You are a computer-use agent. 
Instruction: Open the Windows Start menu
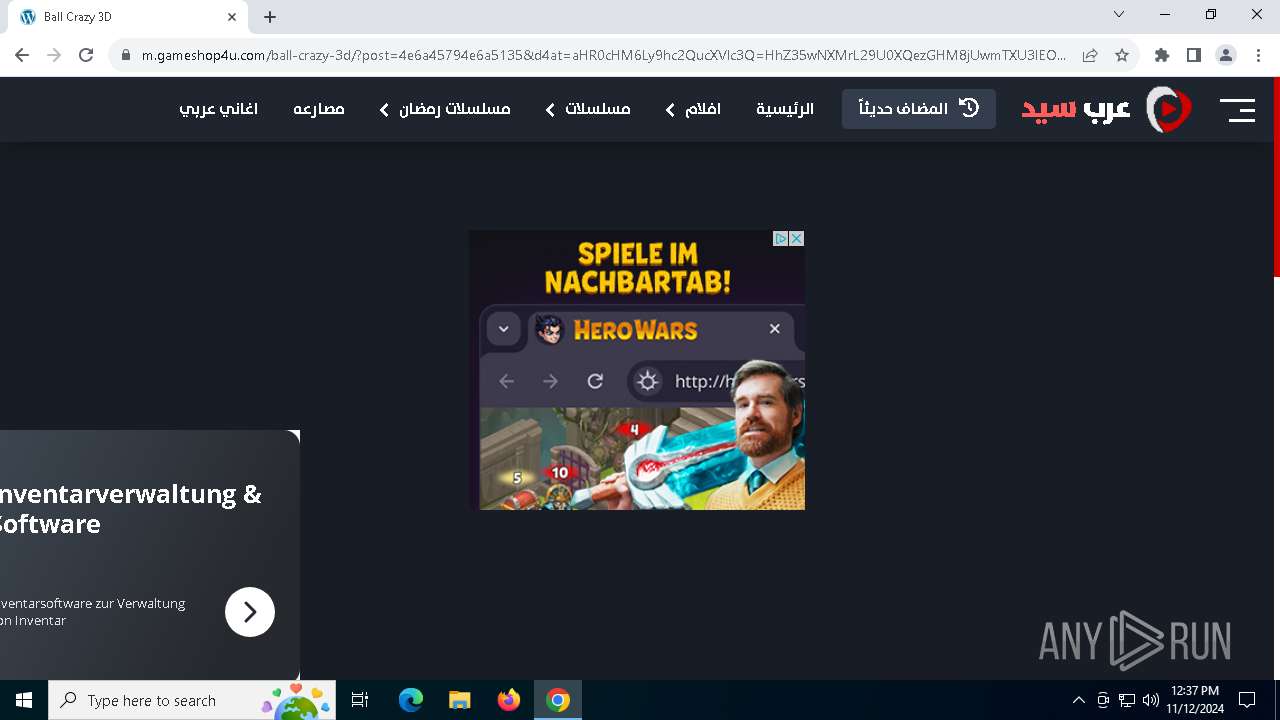[24, 700]
